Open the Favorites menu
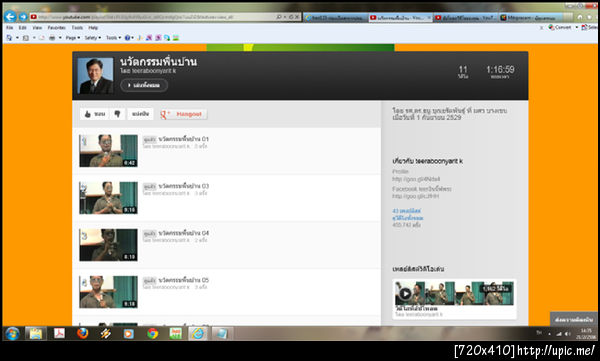Image resolution: width=600 pixels, height=361 pixels. point(57,28)
